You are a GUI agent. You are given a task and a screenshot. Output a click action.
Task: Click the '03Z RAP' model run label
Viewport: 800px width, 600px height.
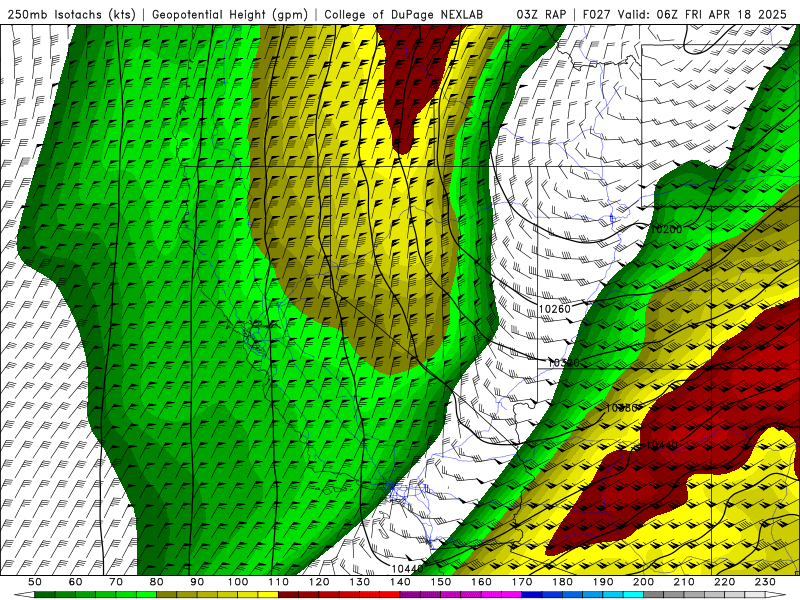(541, 15)
